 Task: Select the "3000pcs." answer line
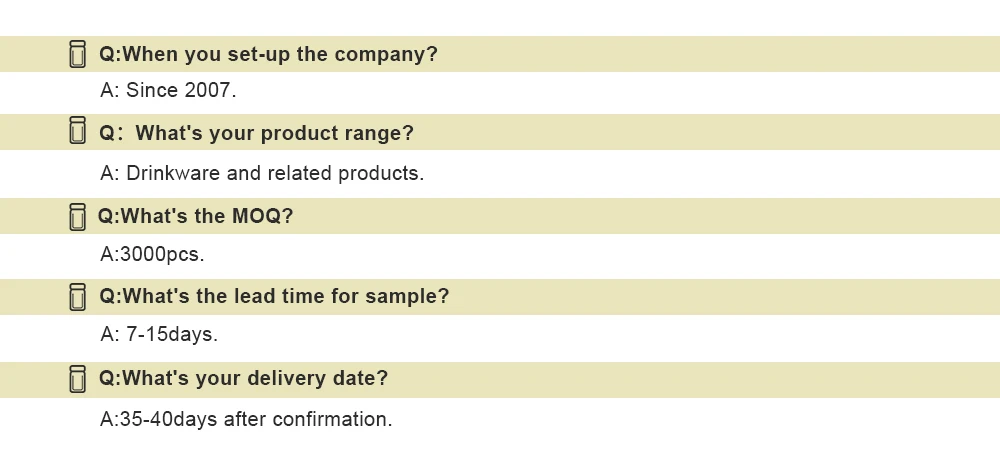tap(152, 254)
